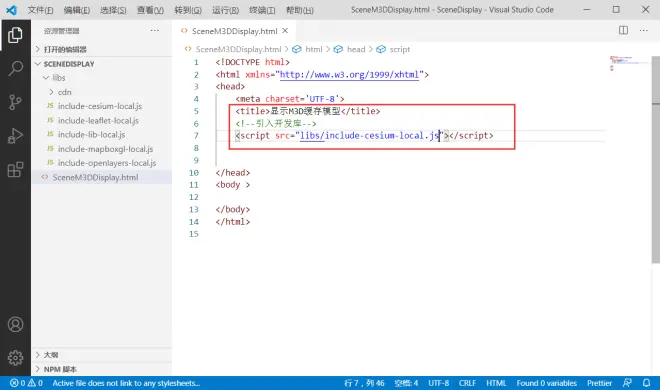Screen dimensions: 660x390
Task: Open the Search view icon
Action: click(15, 68)
